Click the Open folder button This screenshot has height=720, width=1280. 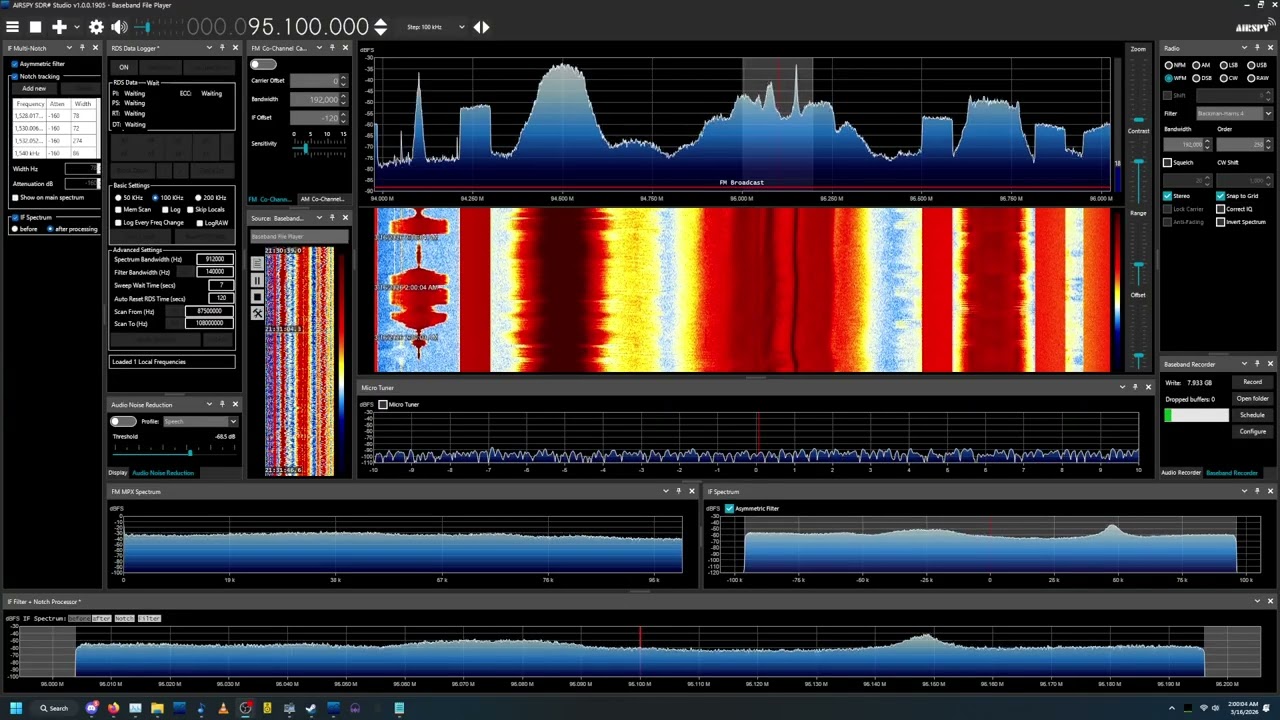point(1252,398)
